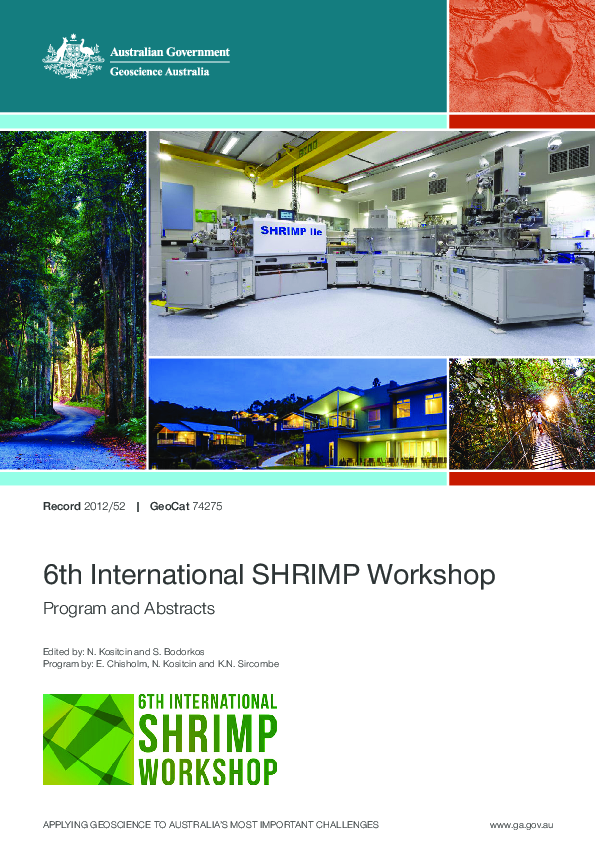Click the red accent bar under the map
The height and width of the screenshot is (842, 595).
[521, 121]
